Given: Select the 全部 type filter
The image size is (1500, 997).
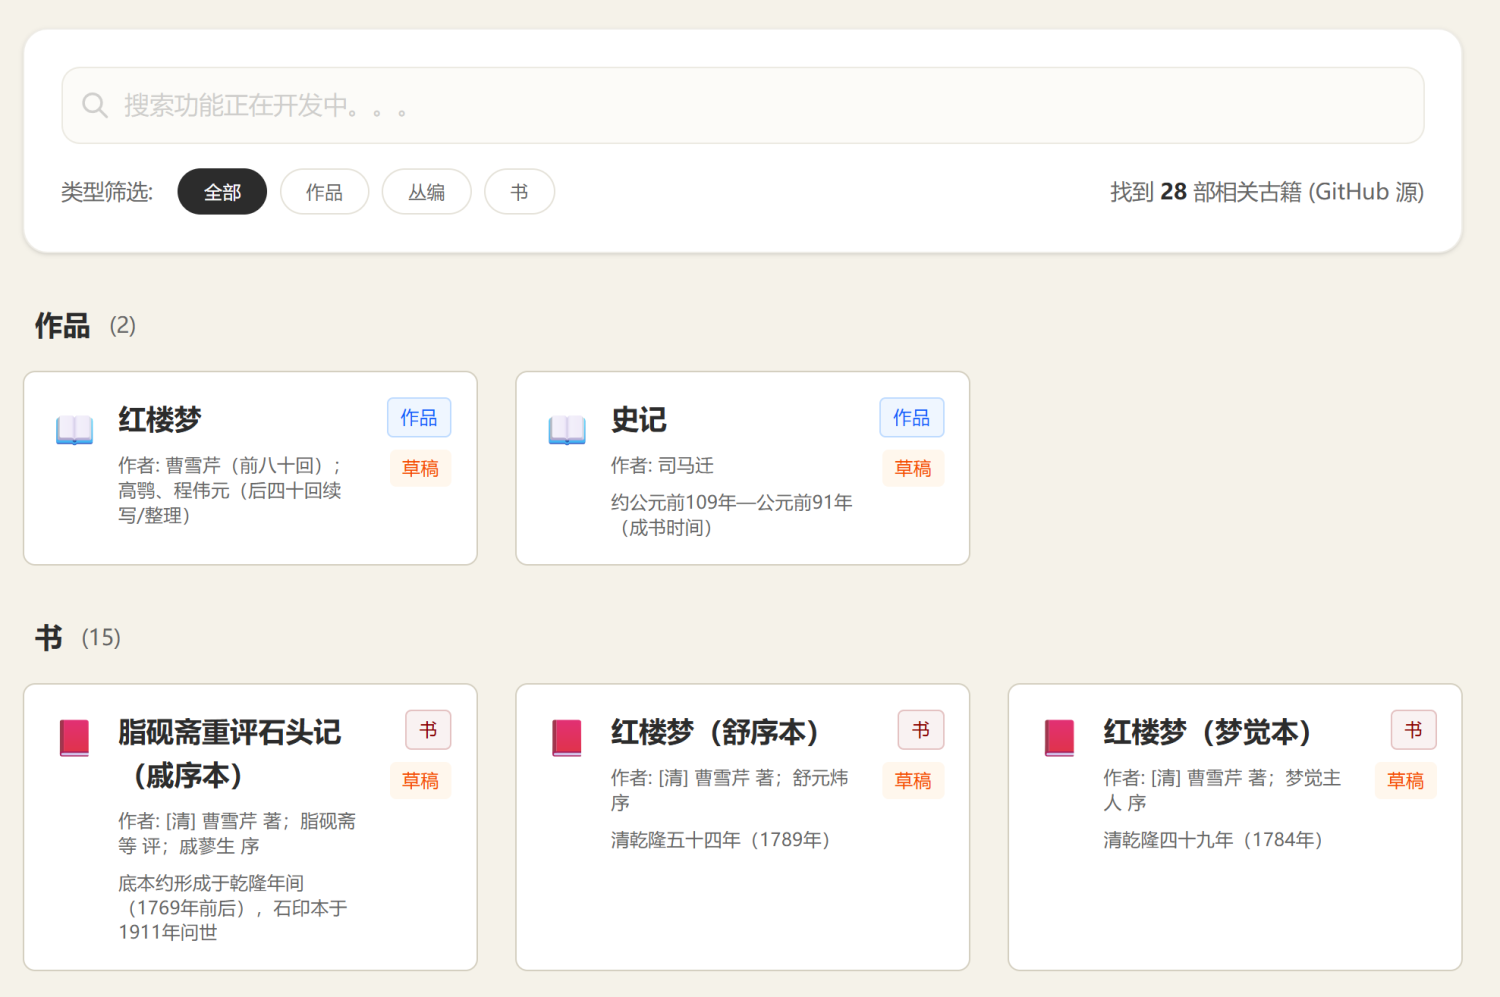Looking at the screenshot, I should (x=222, y=192).
